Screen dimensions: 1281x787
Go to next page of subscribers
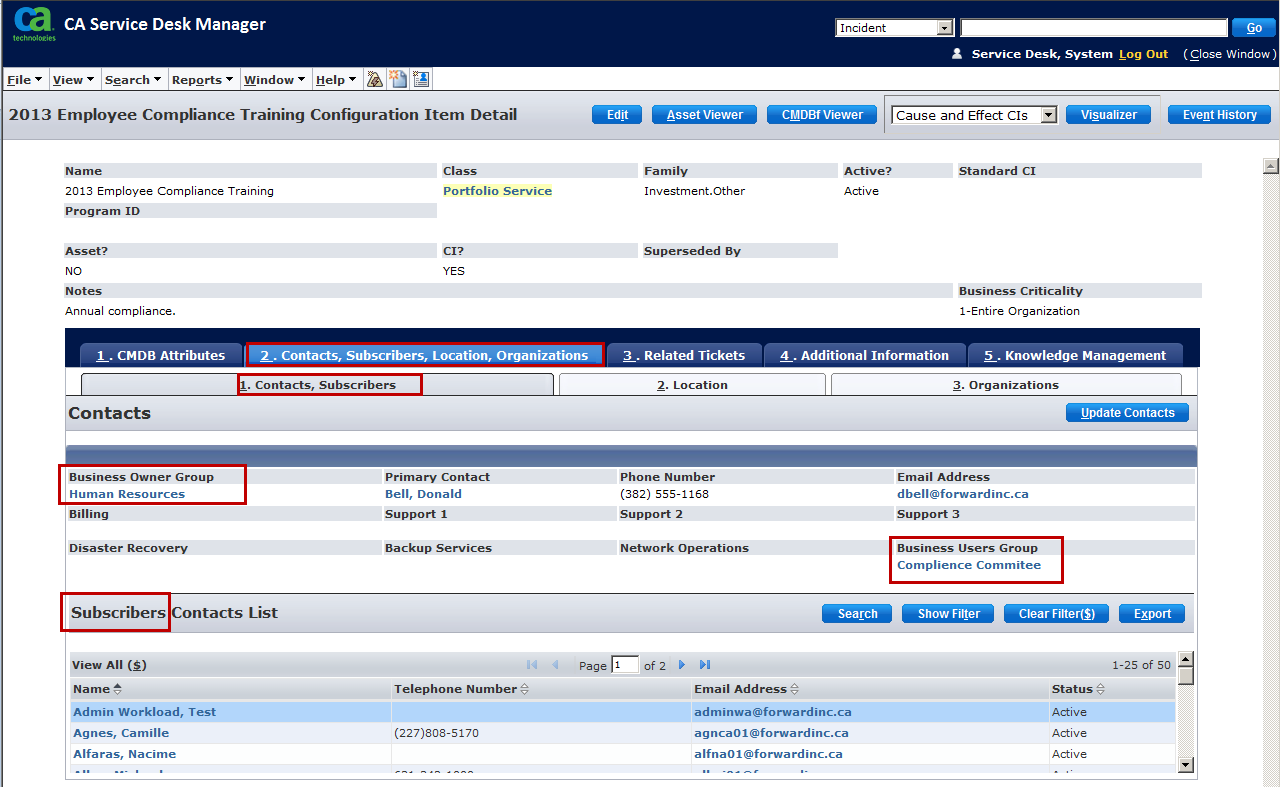pos(683,665)
